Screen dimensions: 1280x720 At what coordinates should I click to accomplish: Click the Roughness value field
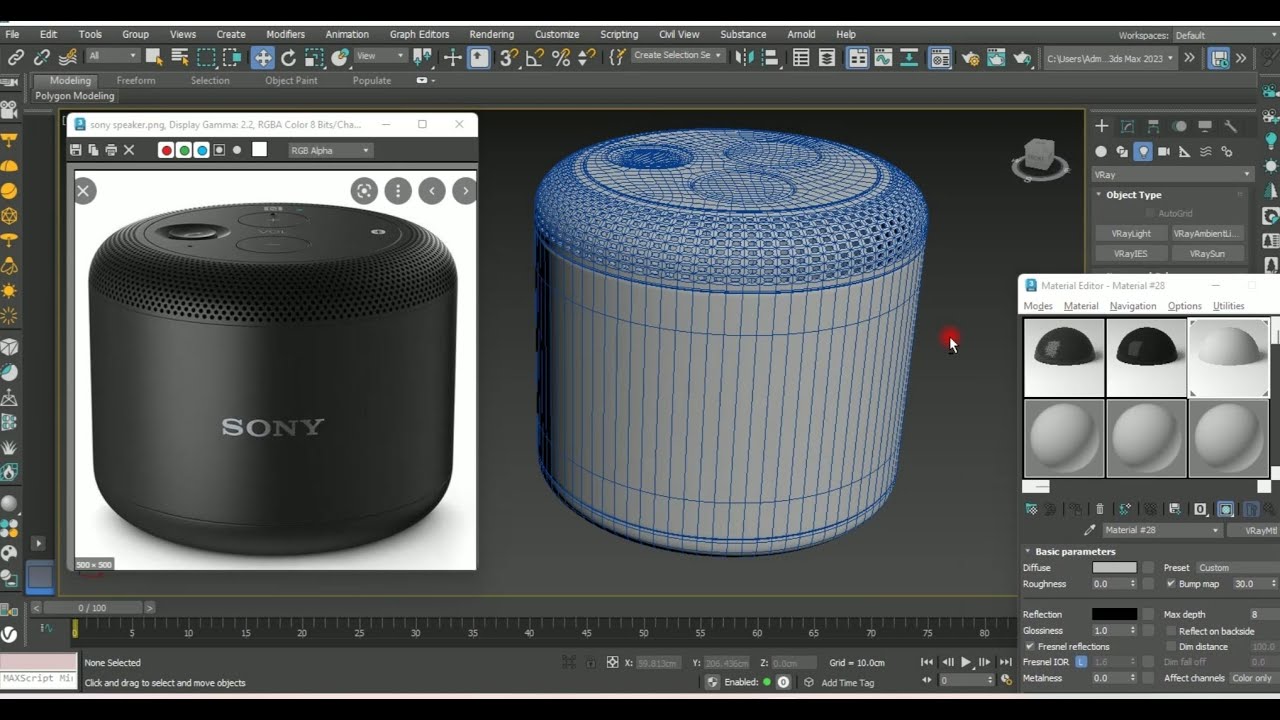coord(1109,583)
